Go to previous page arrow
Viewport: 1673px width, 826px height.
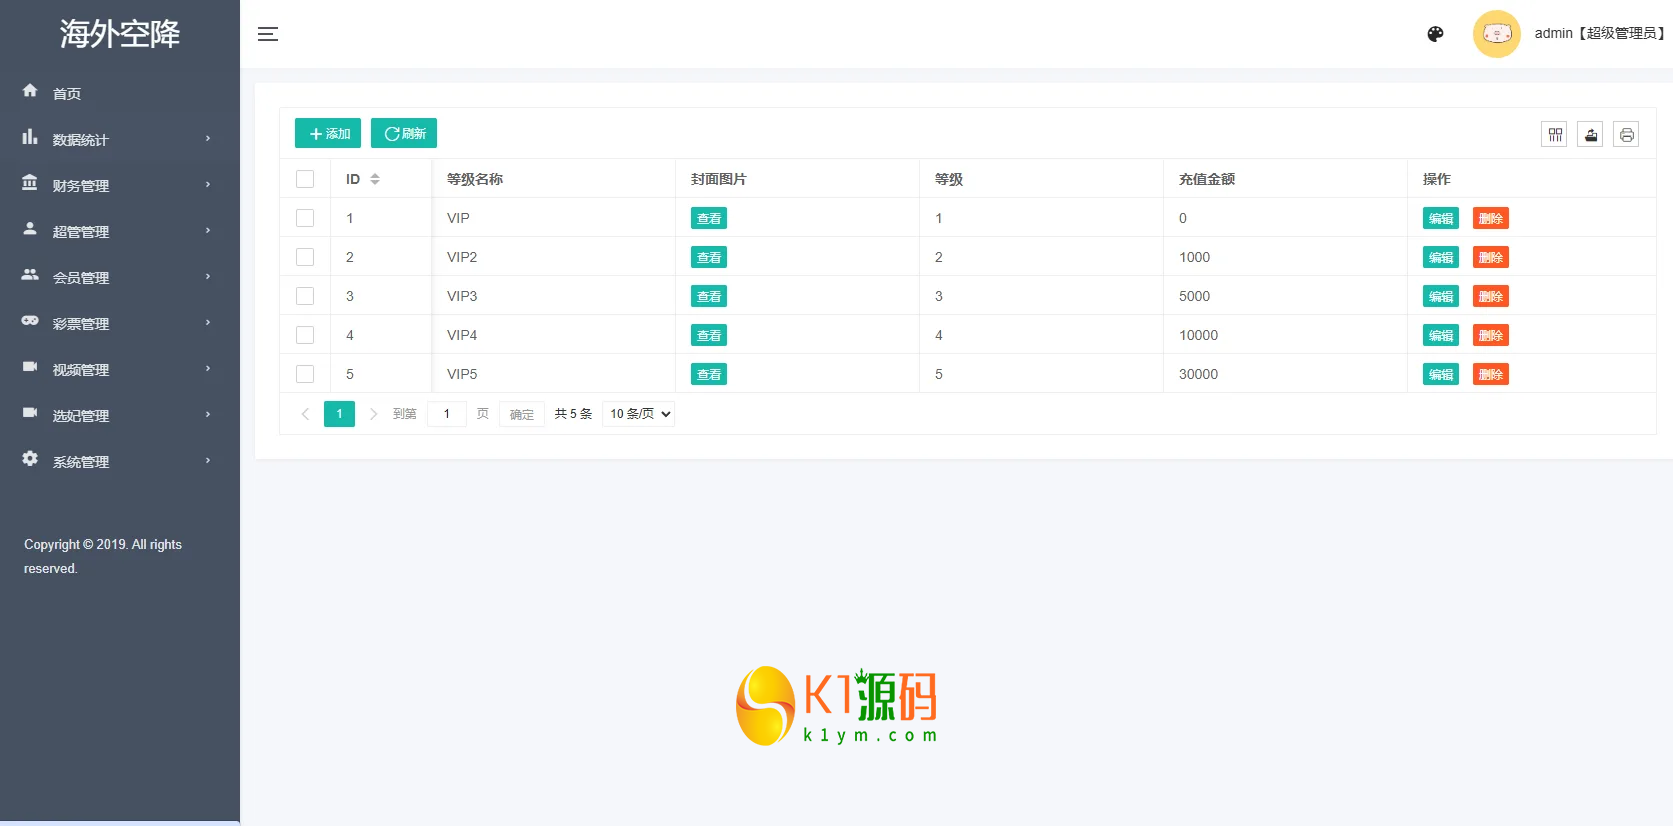pyautogui.click(x=305, y=414)
